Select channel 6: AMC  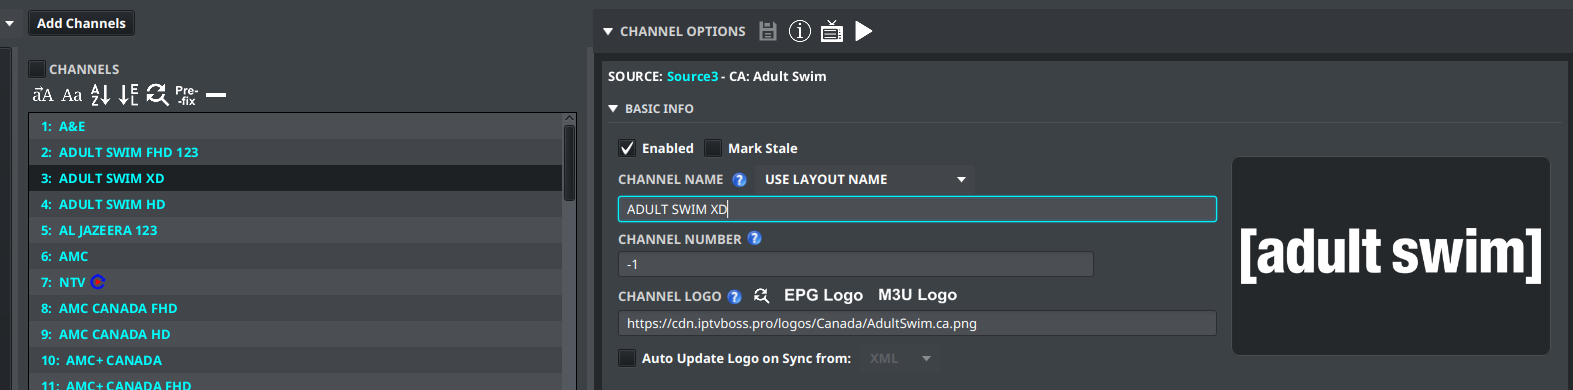296,256
